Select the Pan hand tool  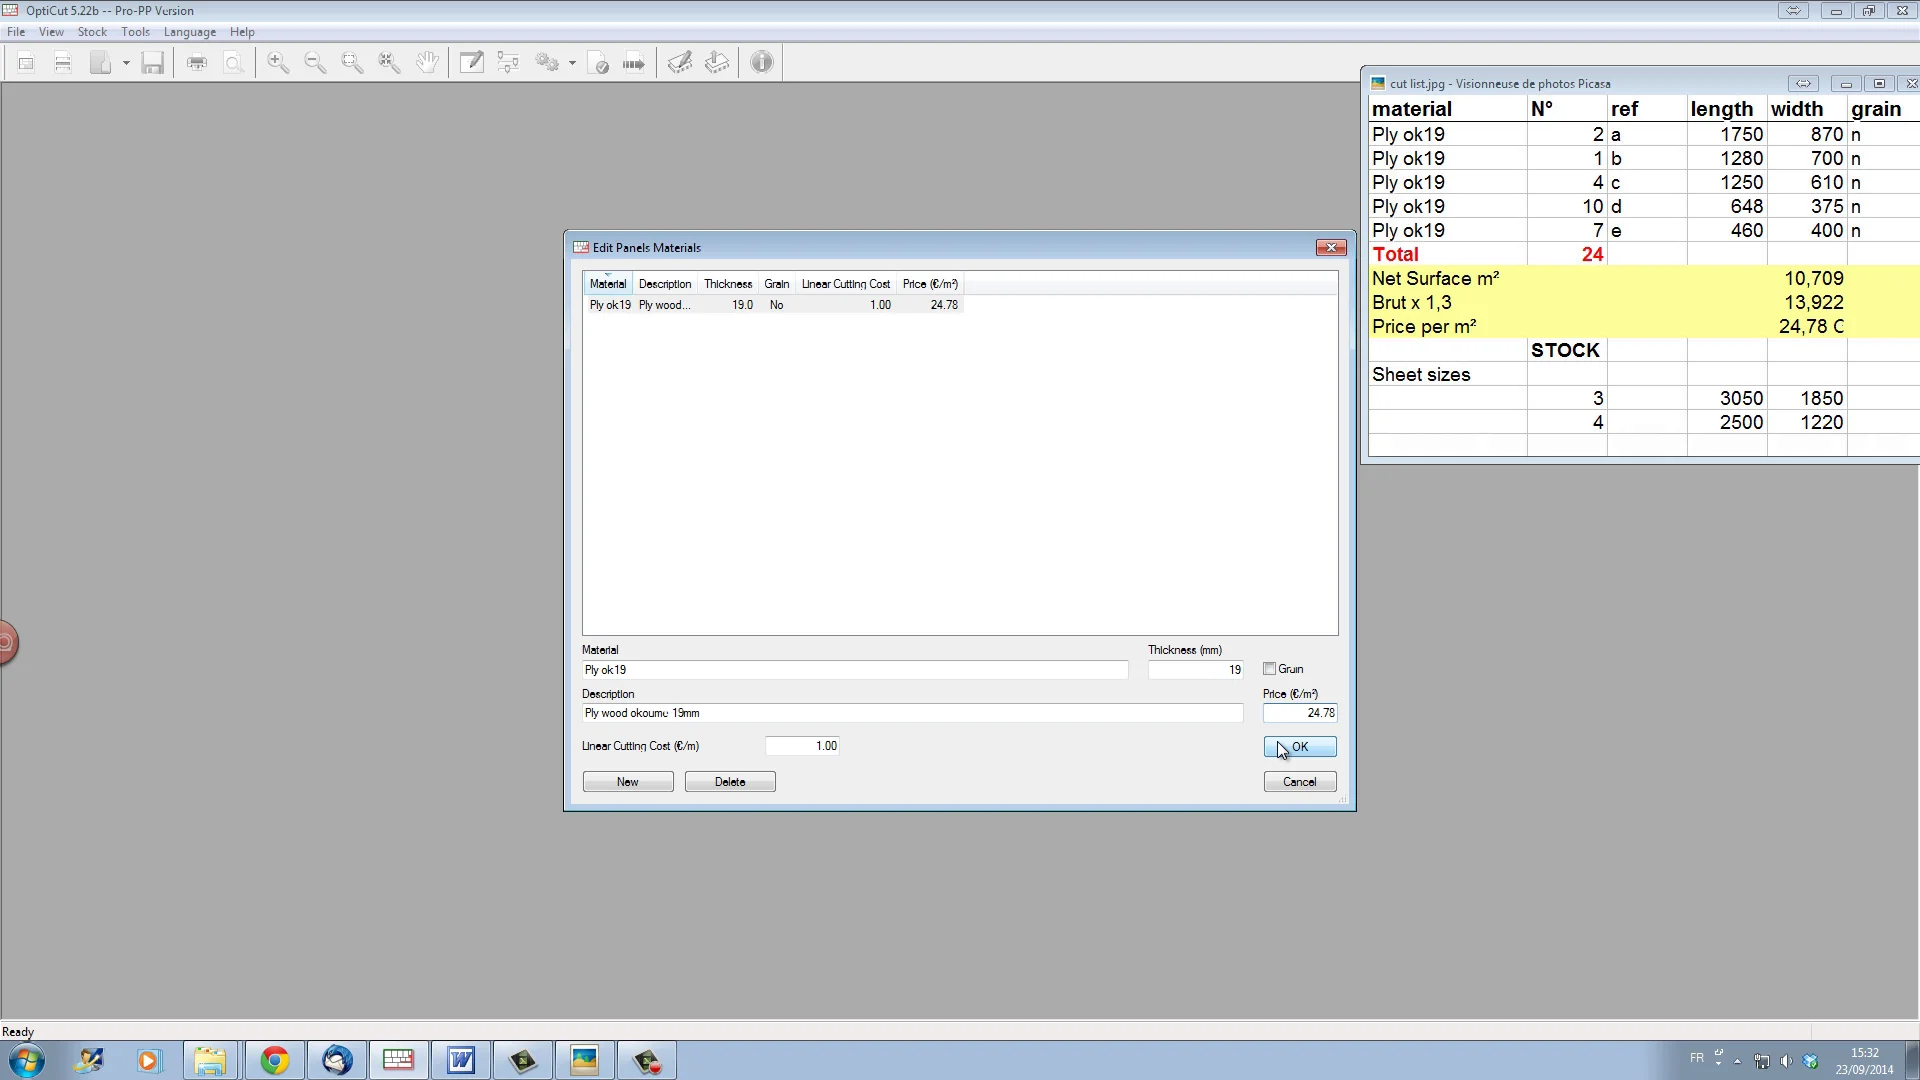[x=428, y=63]
